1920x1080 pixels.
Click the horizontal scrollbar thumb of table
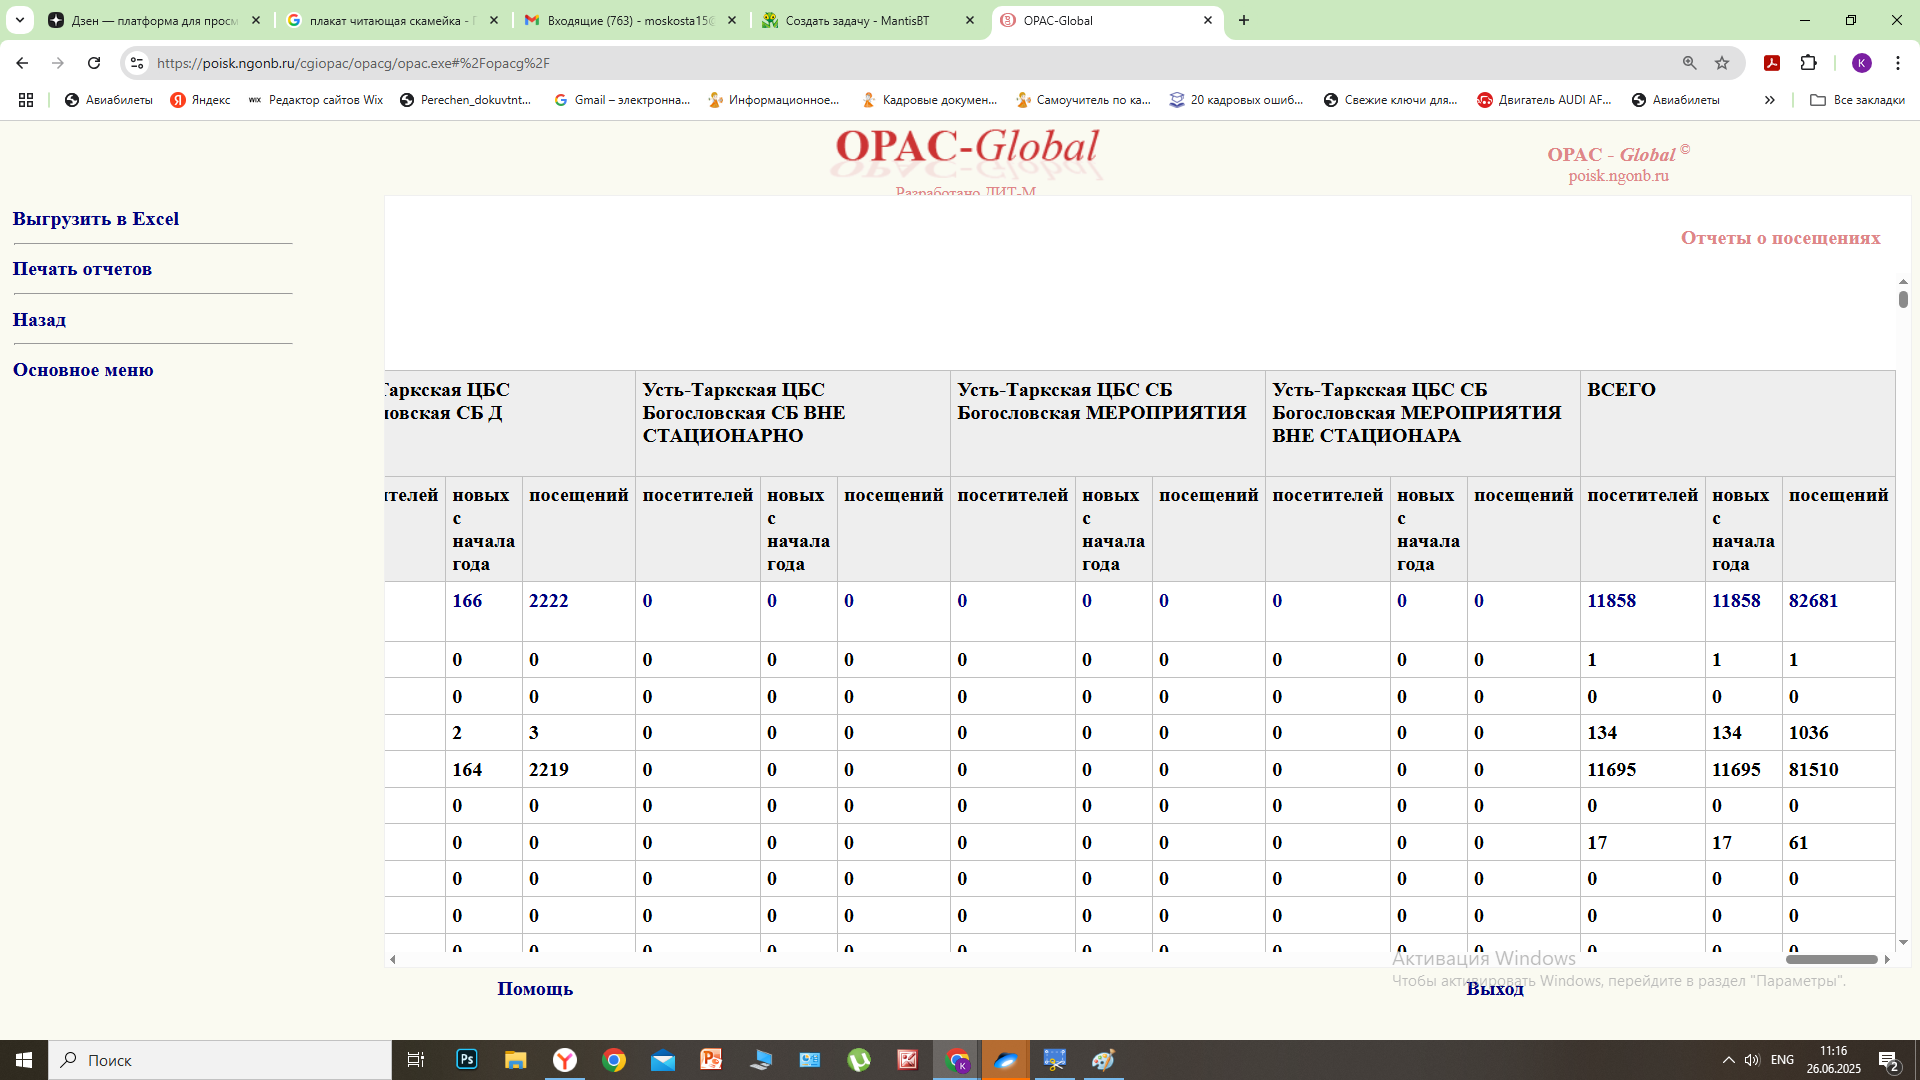pos(1831,959)
